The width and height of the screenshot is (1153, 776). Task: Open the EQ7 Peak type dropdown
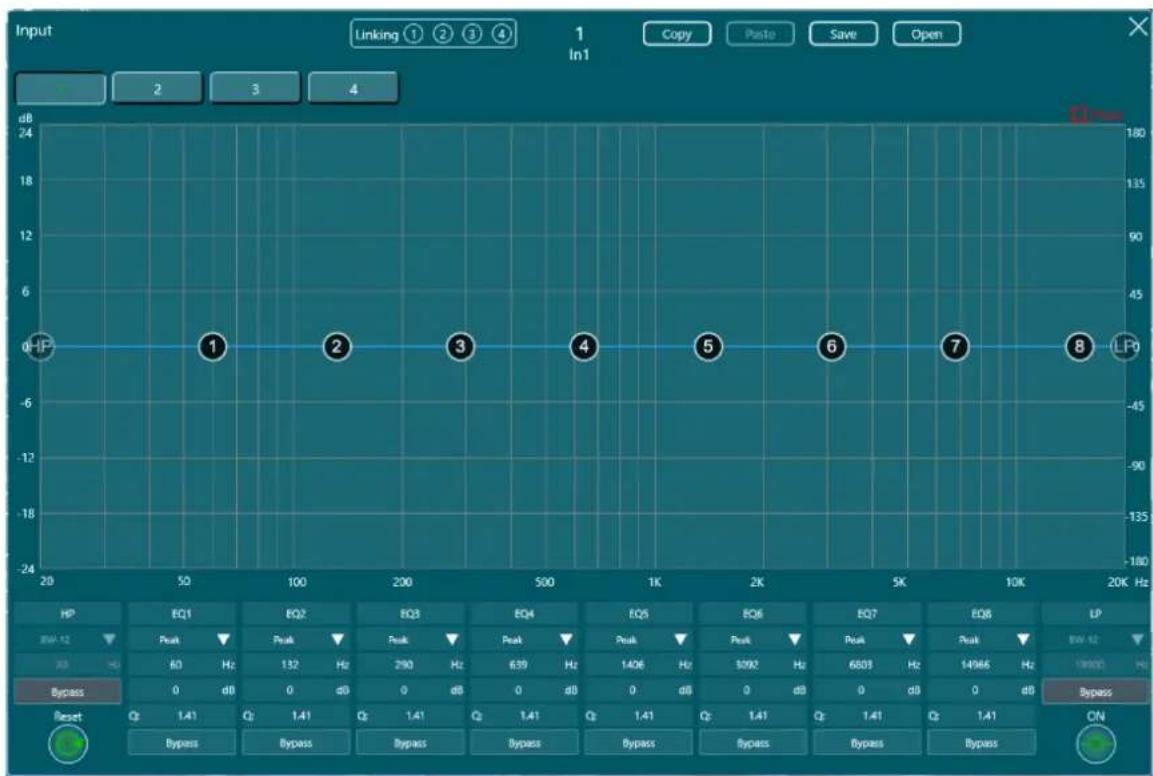click(x=867, y=640)
